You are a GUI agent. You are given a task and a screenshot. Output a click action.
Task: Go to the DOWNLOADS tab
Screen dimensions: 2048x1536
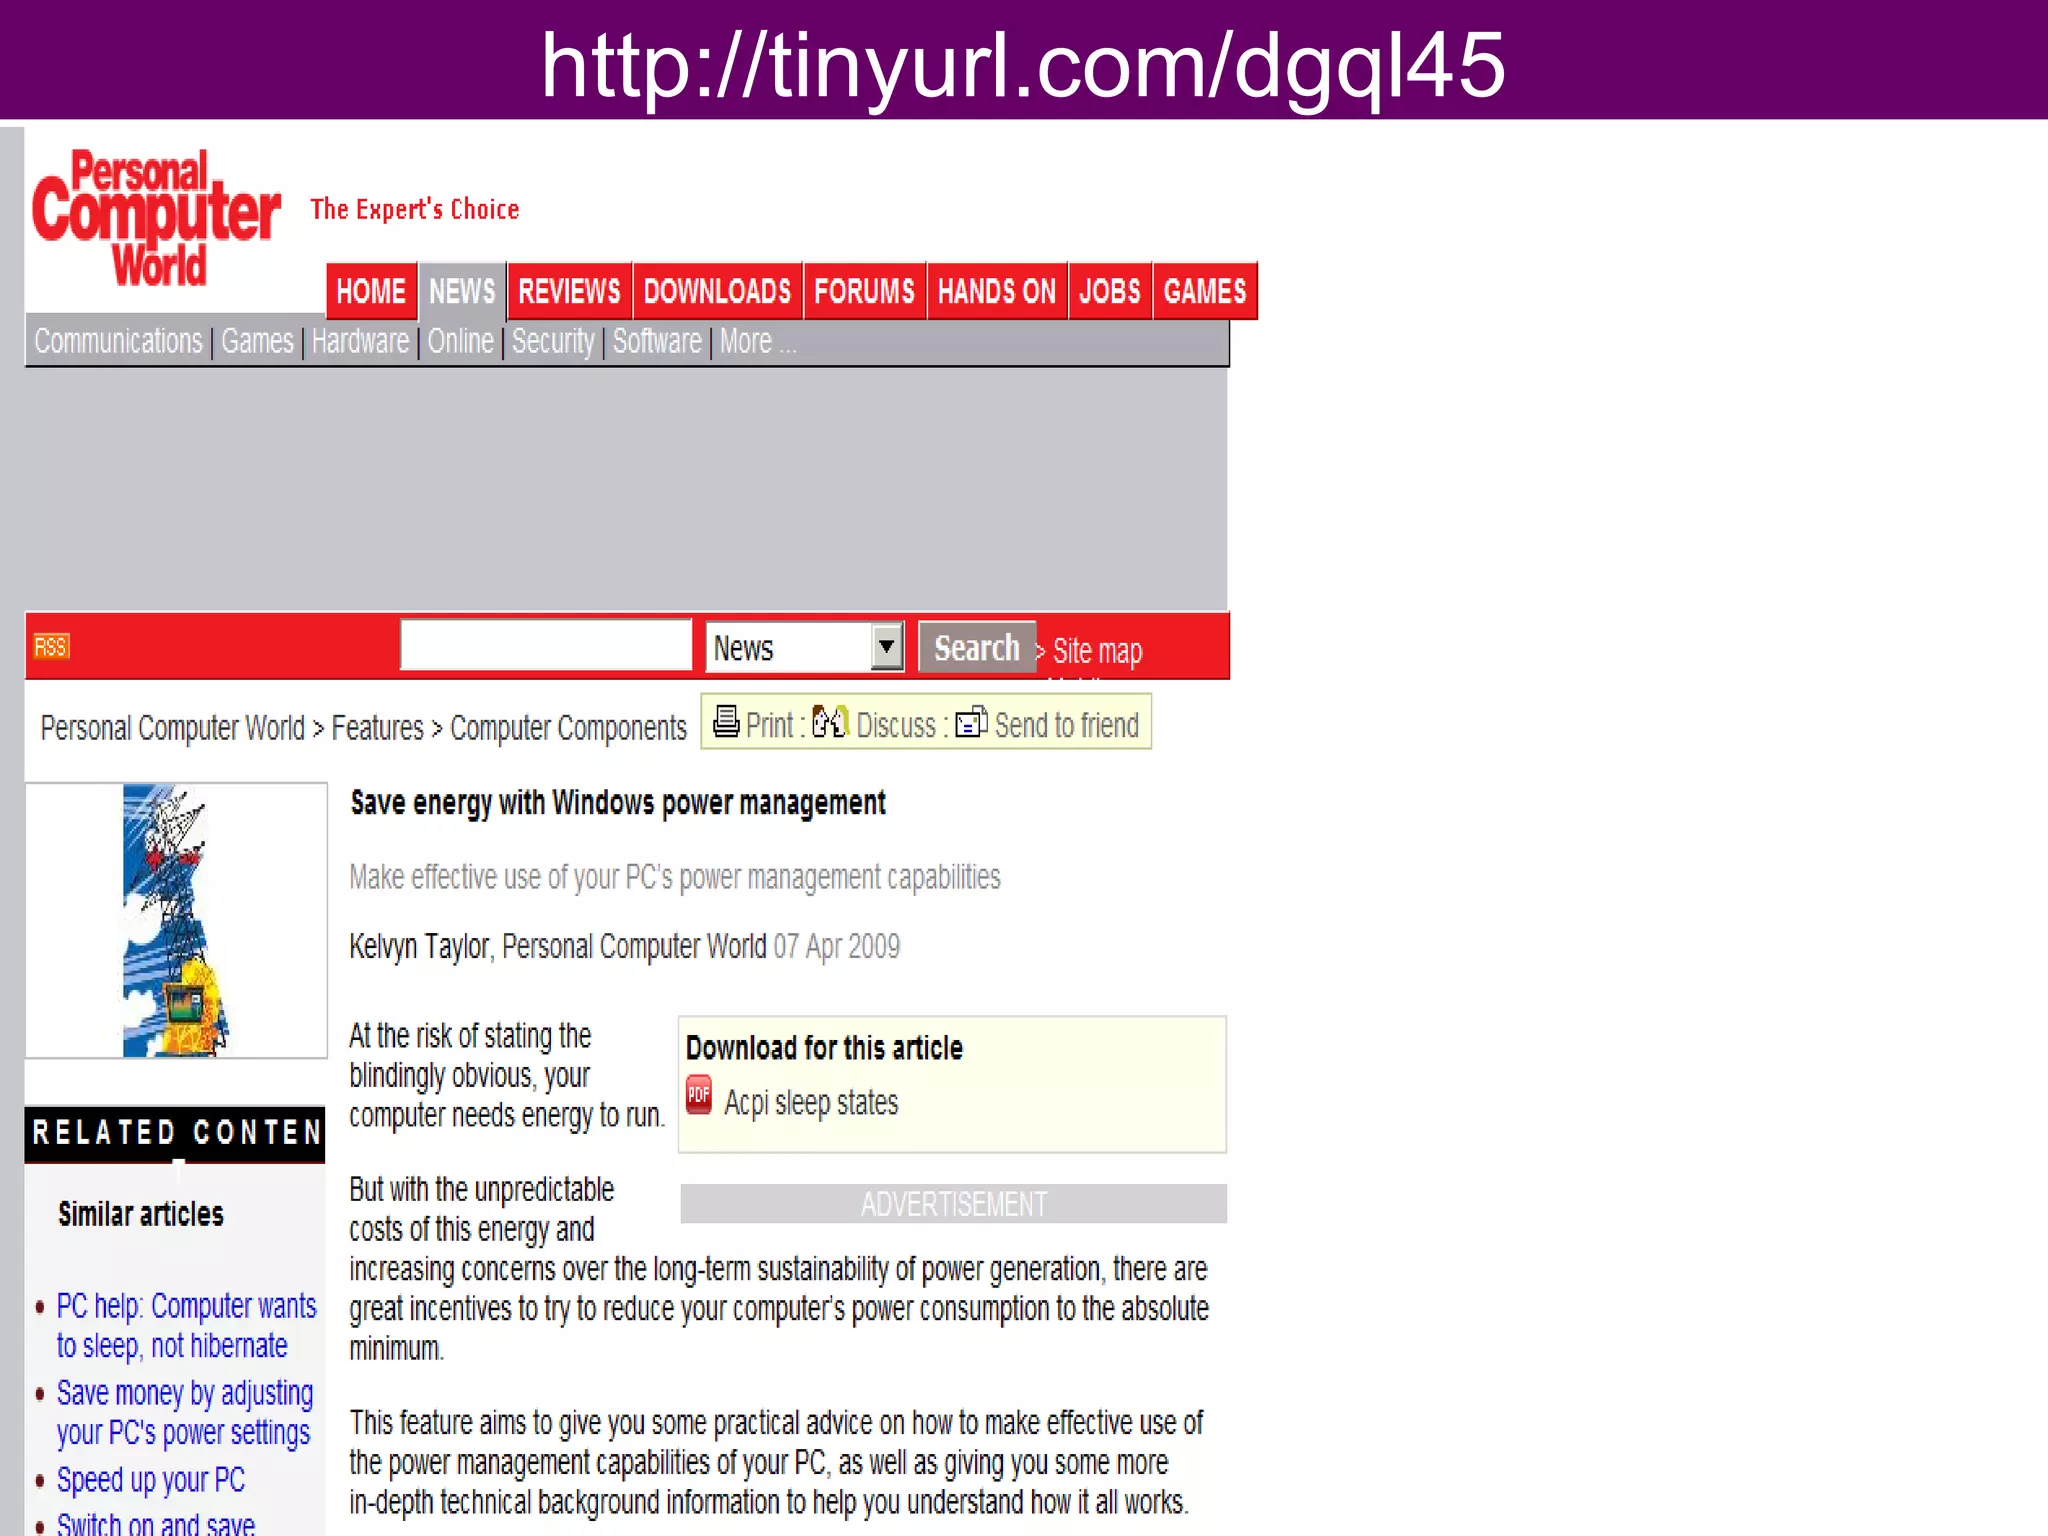tap(717, 291)
